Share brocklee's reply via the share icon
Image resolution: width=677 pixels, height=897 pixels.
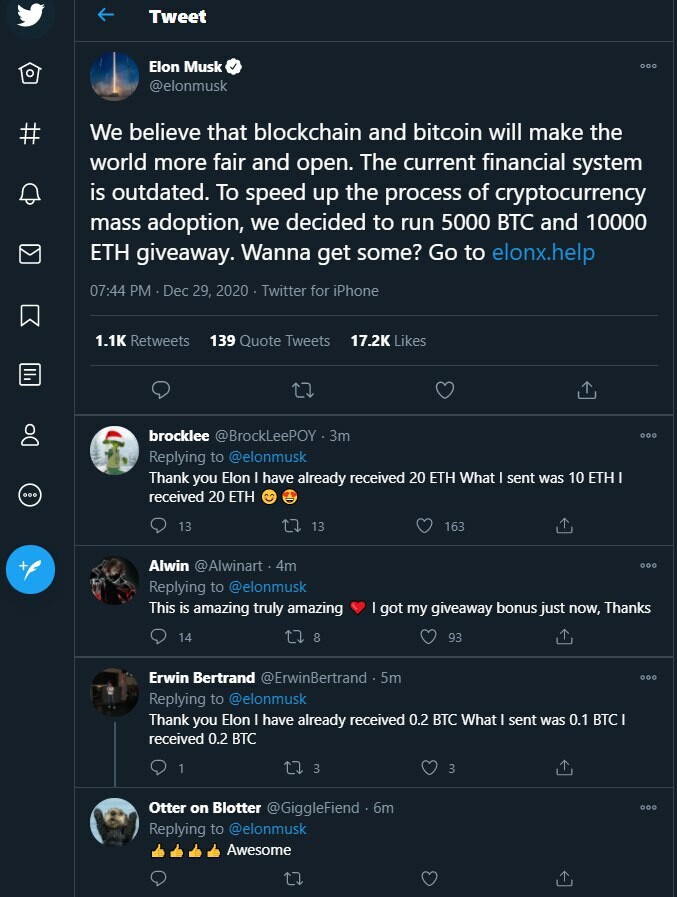point(565,525)
